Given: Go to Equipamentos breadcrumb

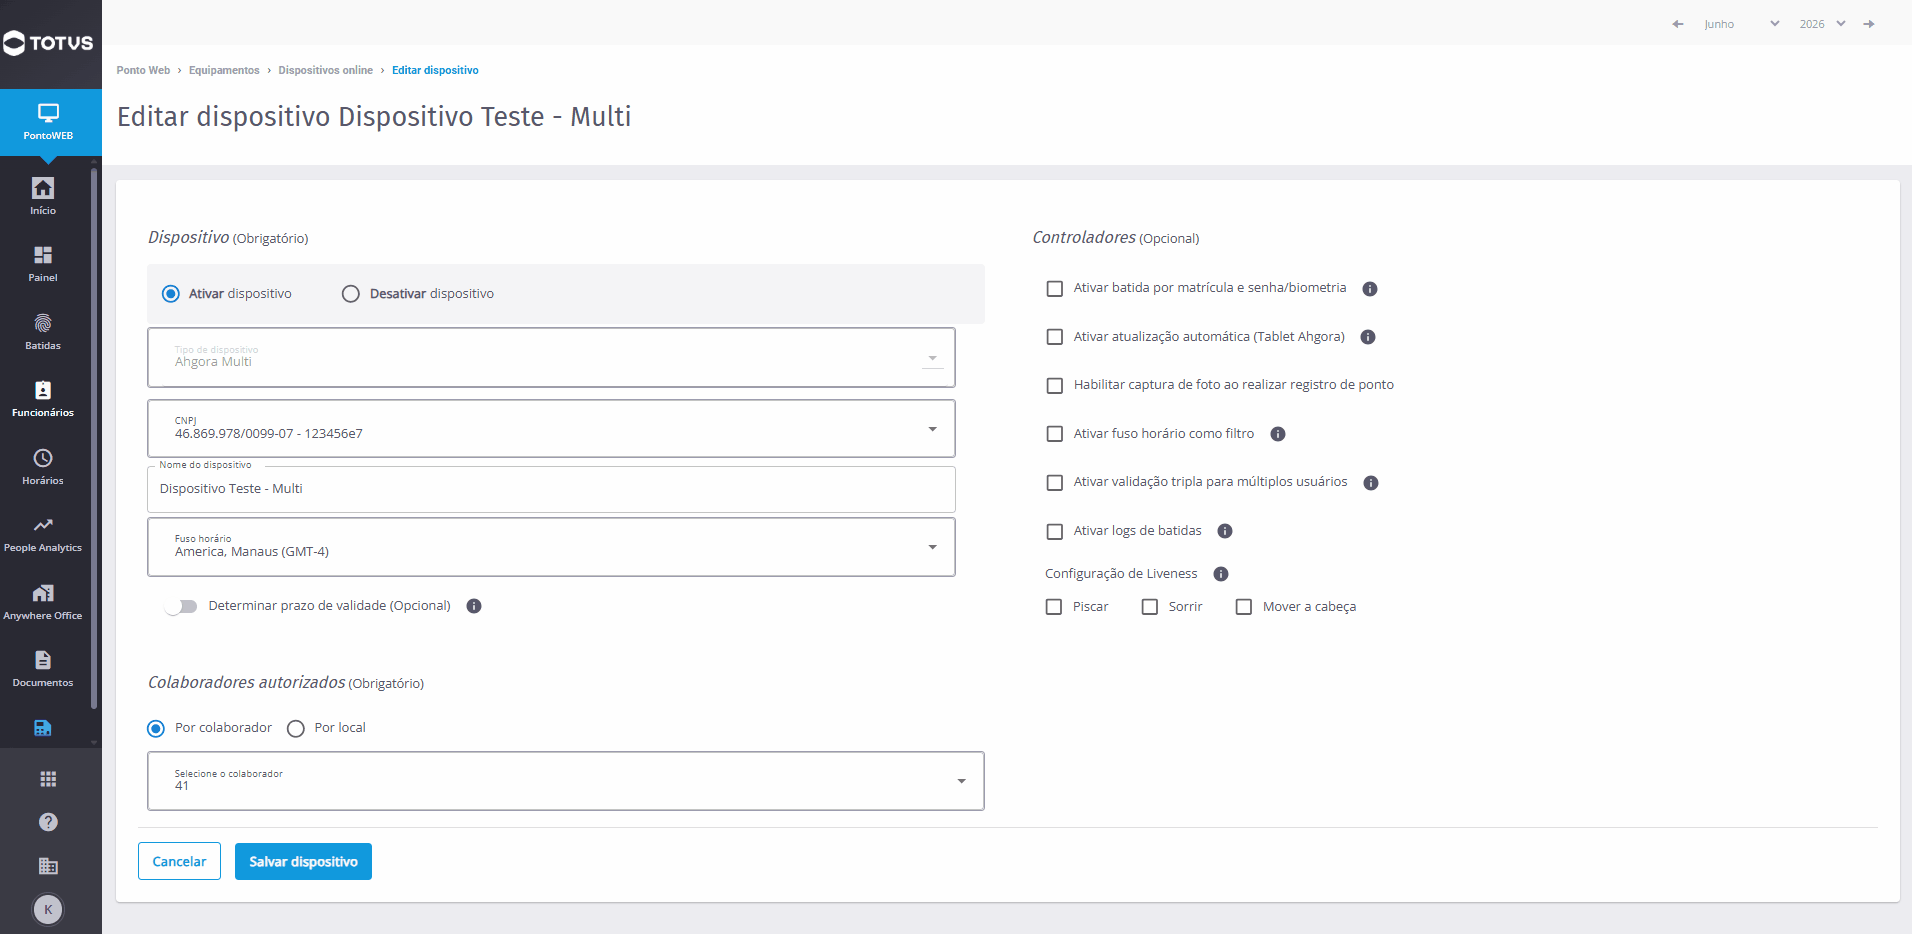Looking at the screenshot, I should point(224,70).
